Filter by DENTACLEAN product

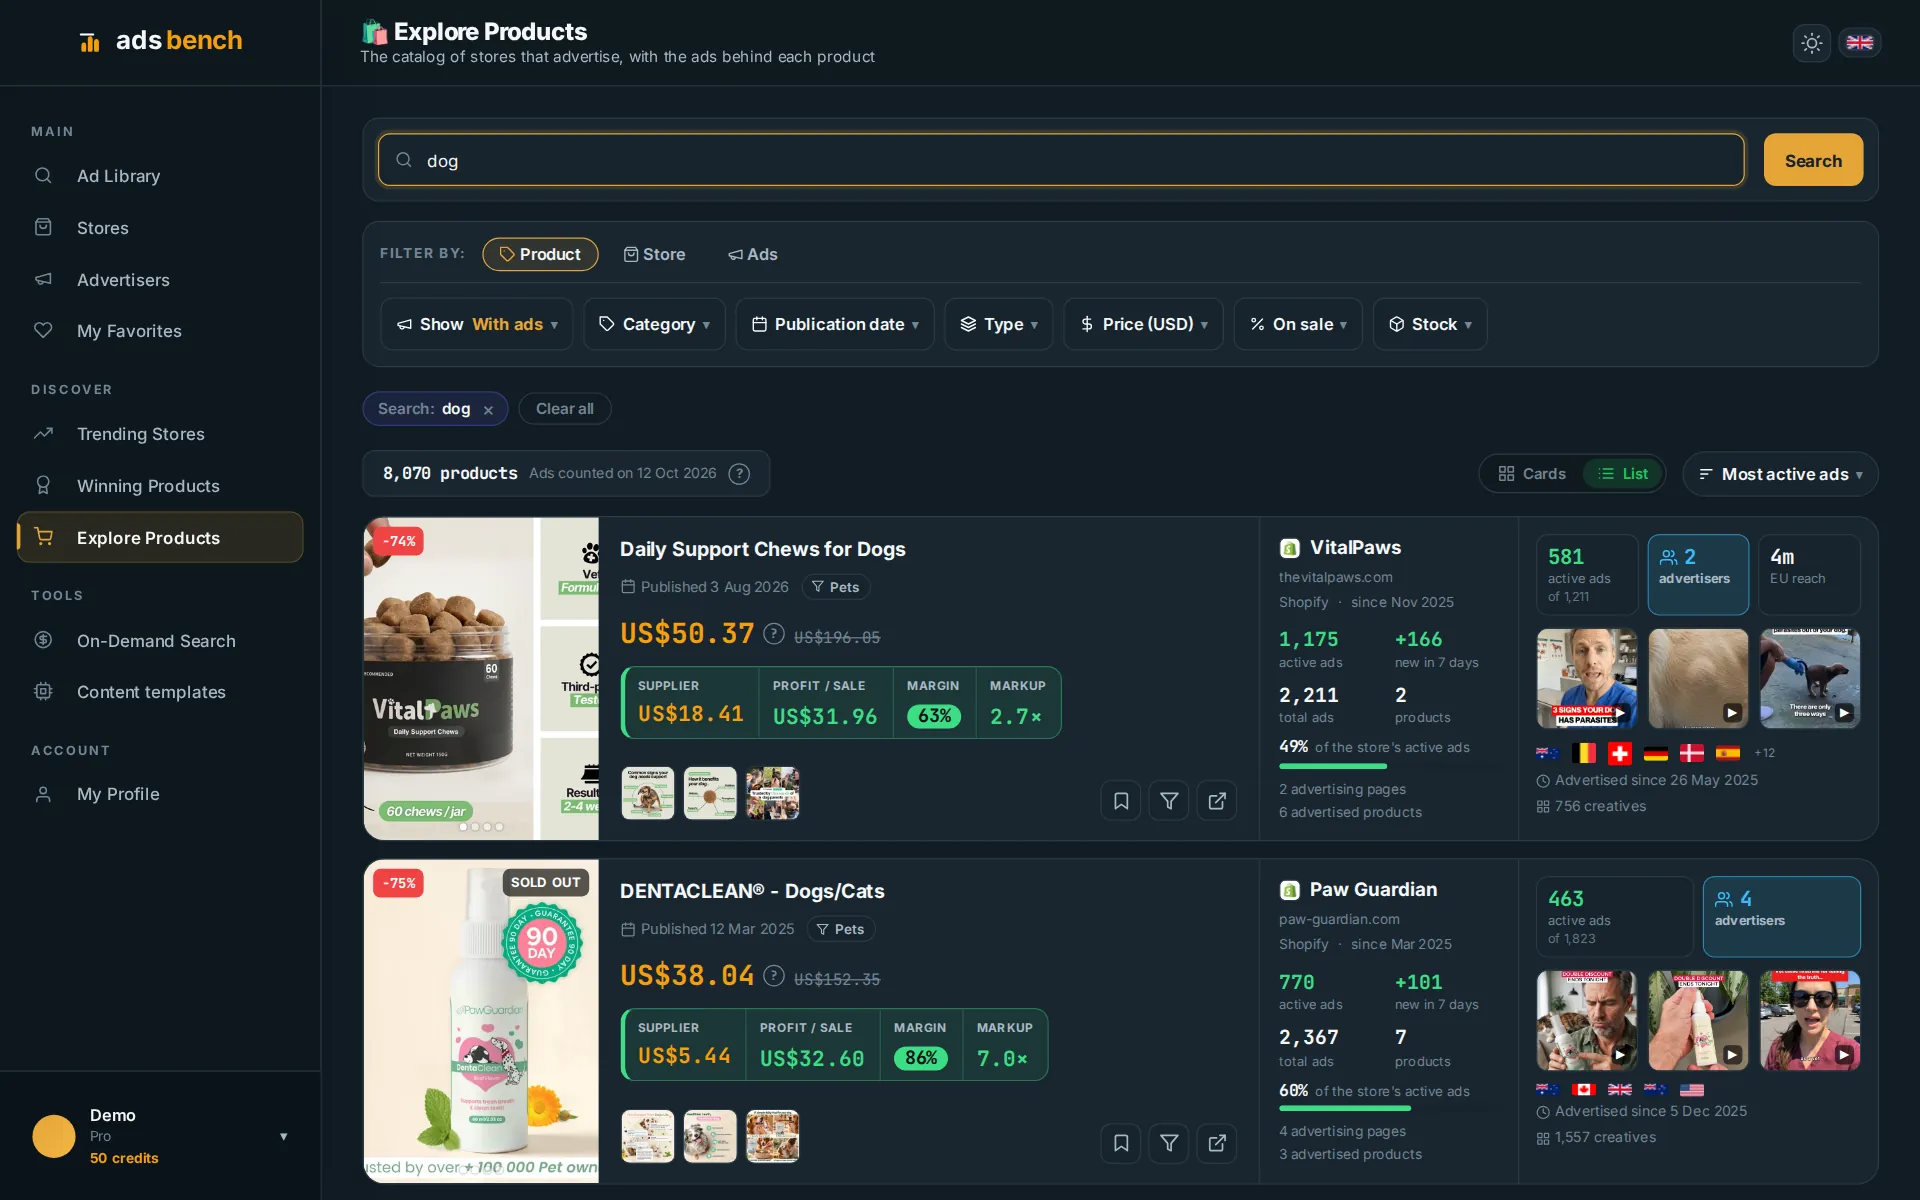pos(1169,1143)
